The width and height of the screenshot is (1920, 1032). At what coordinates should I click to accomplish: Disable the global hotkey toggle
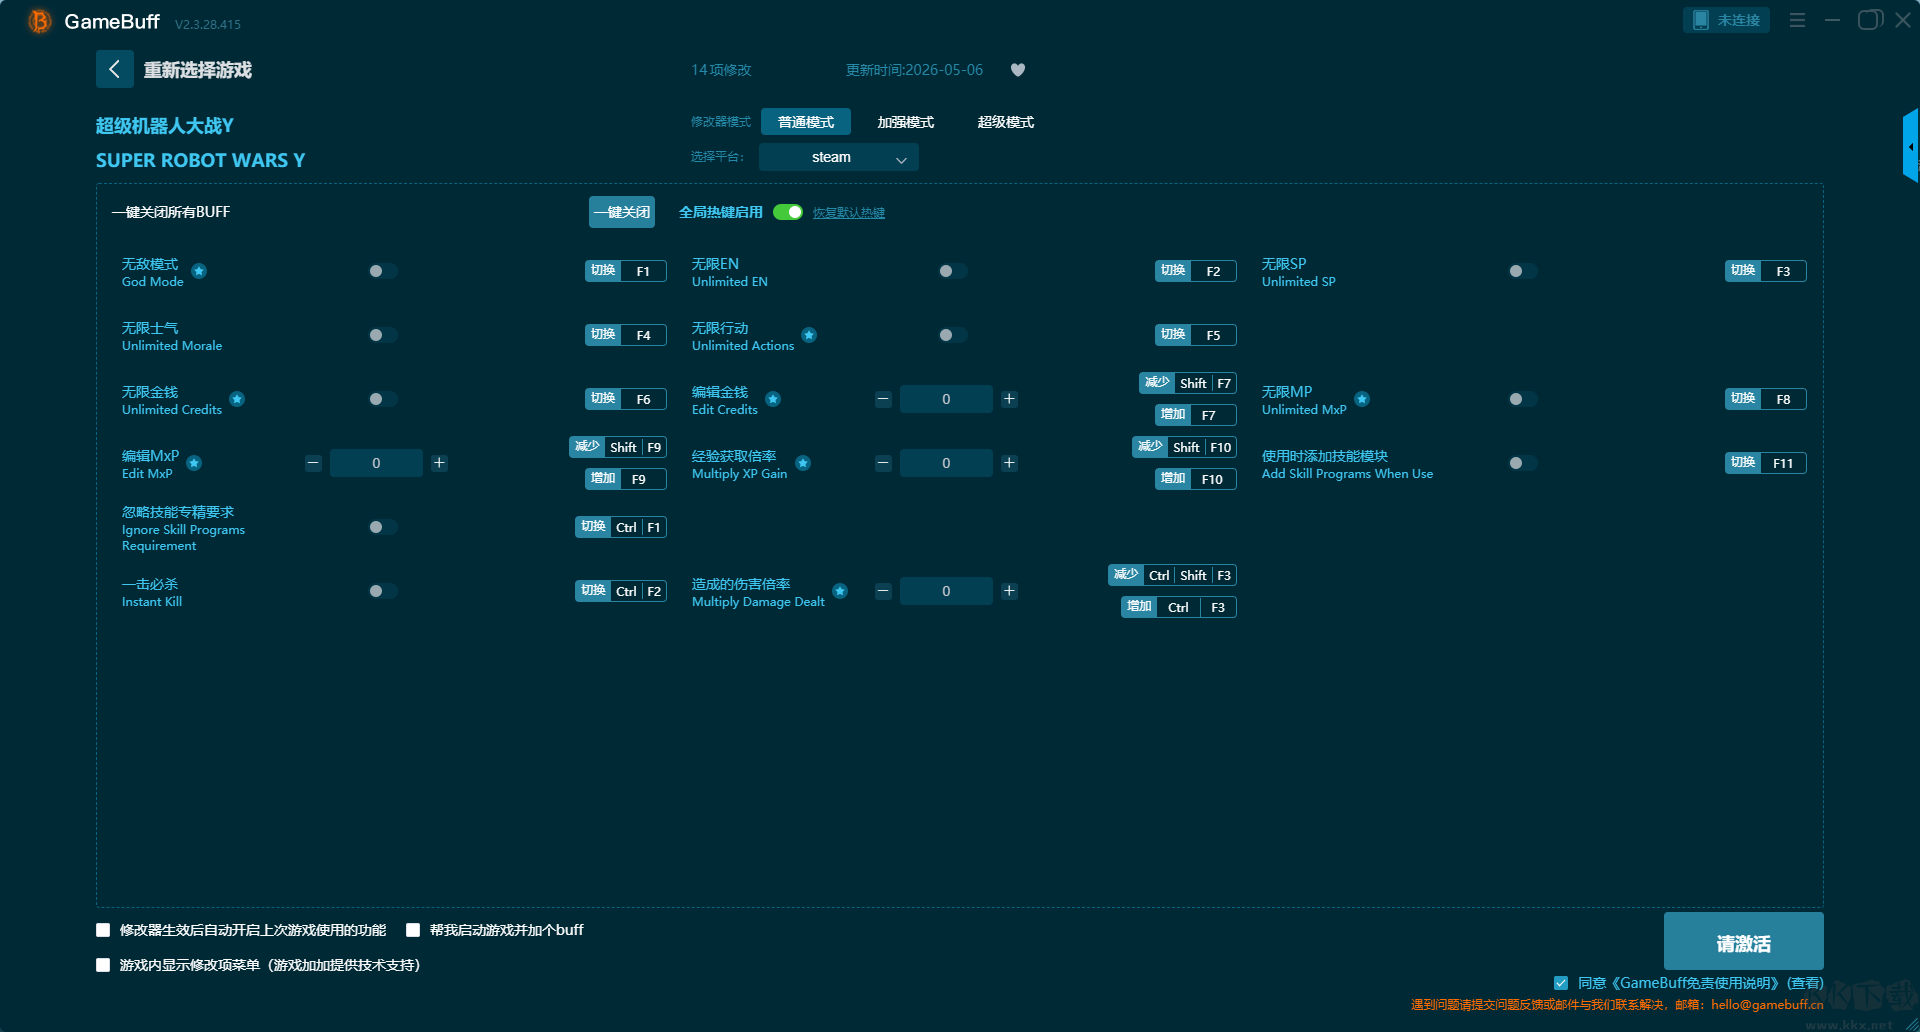click(788, 212)
